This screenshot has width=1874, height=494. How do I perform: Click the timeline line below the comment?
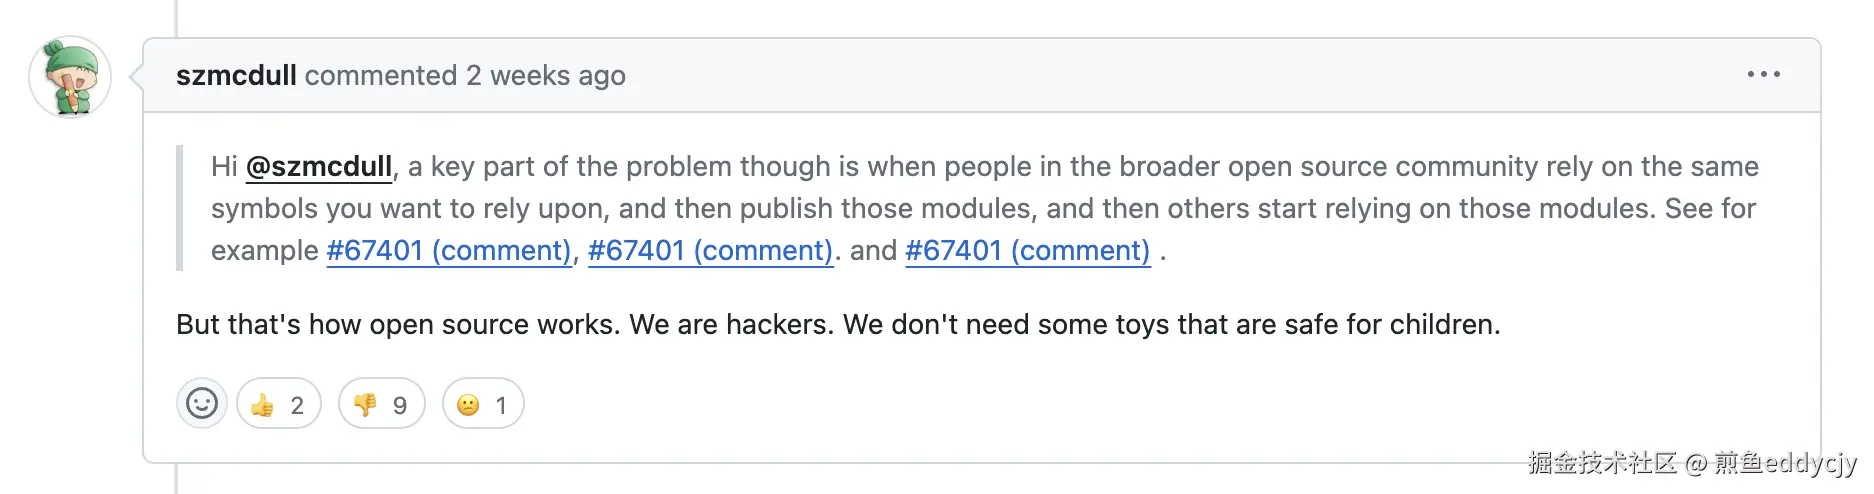pyautogui.click(x=177, y=480)
